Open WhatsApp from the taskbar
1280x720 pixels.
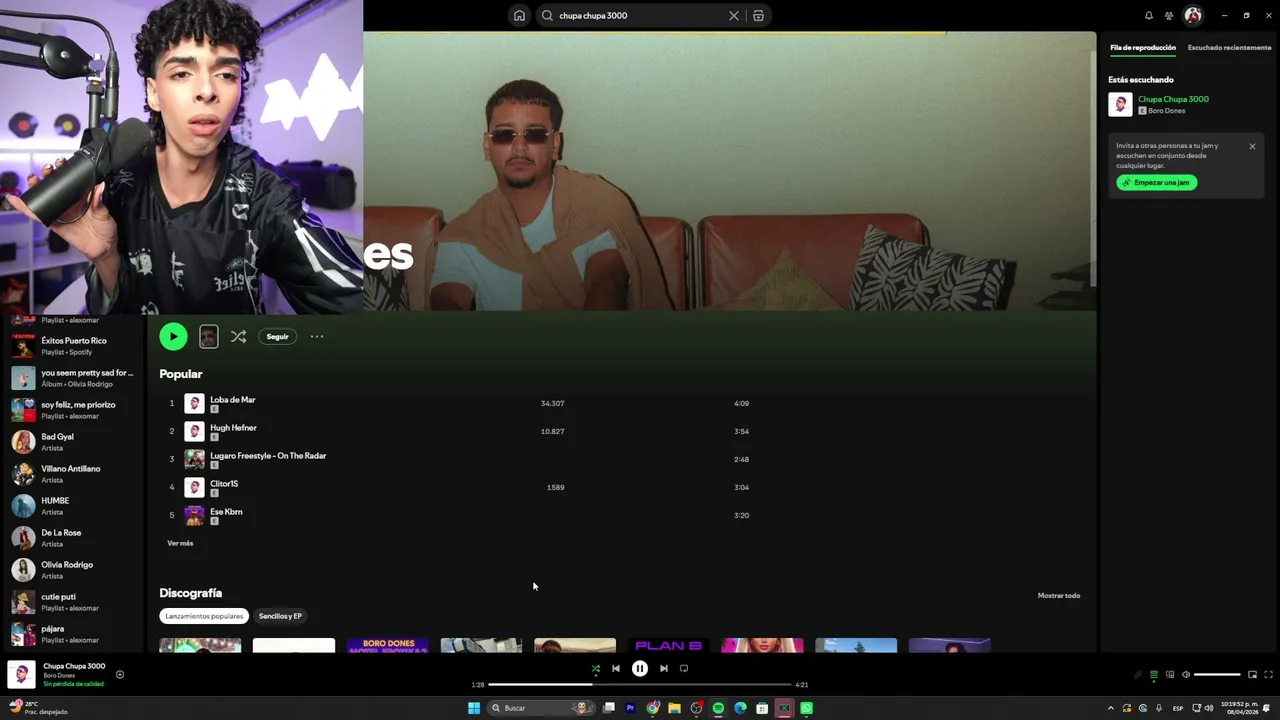[806, 708]
